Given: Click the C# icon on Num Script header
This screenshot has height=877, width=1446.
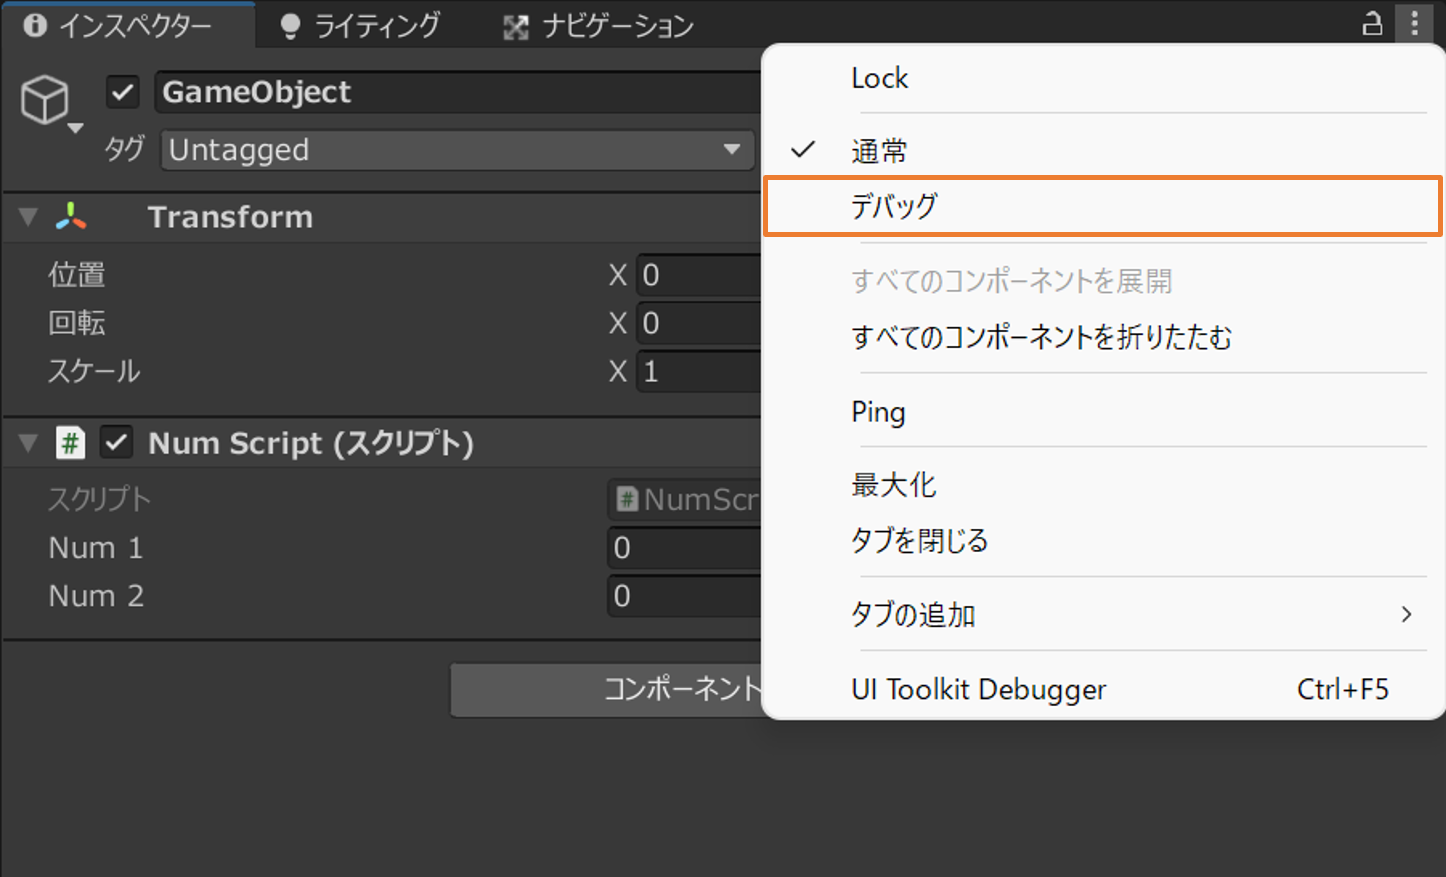Looking at the screenshot, I should tap(69, 443).
